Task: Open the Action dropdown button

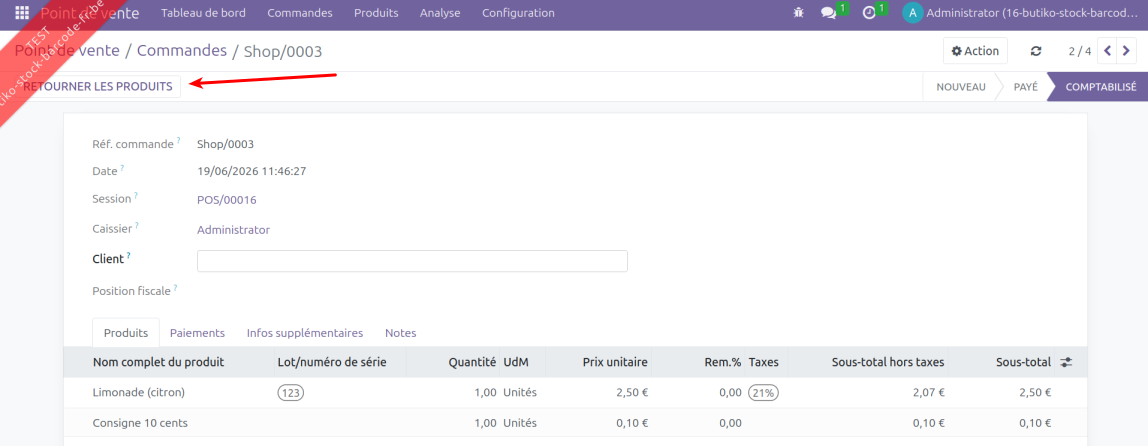Action: pyautogui.click(x=974, y=51)
